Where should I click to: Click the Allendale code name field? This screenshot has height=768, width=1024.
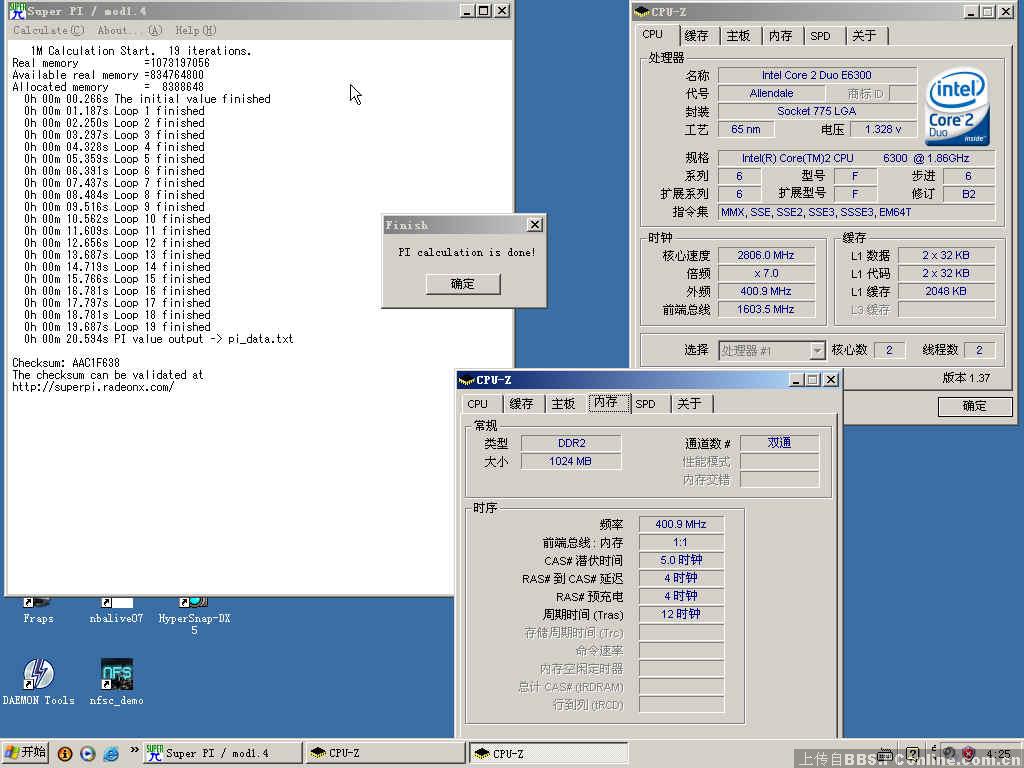pos(771,93)
